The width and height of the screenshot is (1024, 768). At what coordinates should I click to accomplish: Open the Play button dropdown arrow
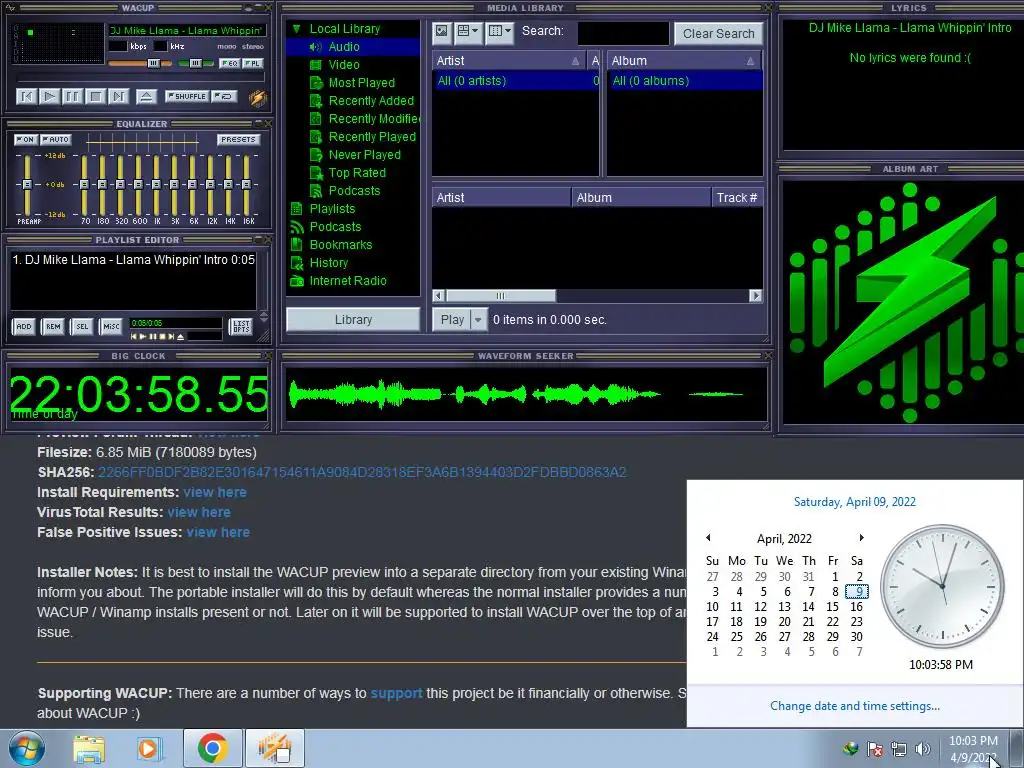point(479,319)
